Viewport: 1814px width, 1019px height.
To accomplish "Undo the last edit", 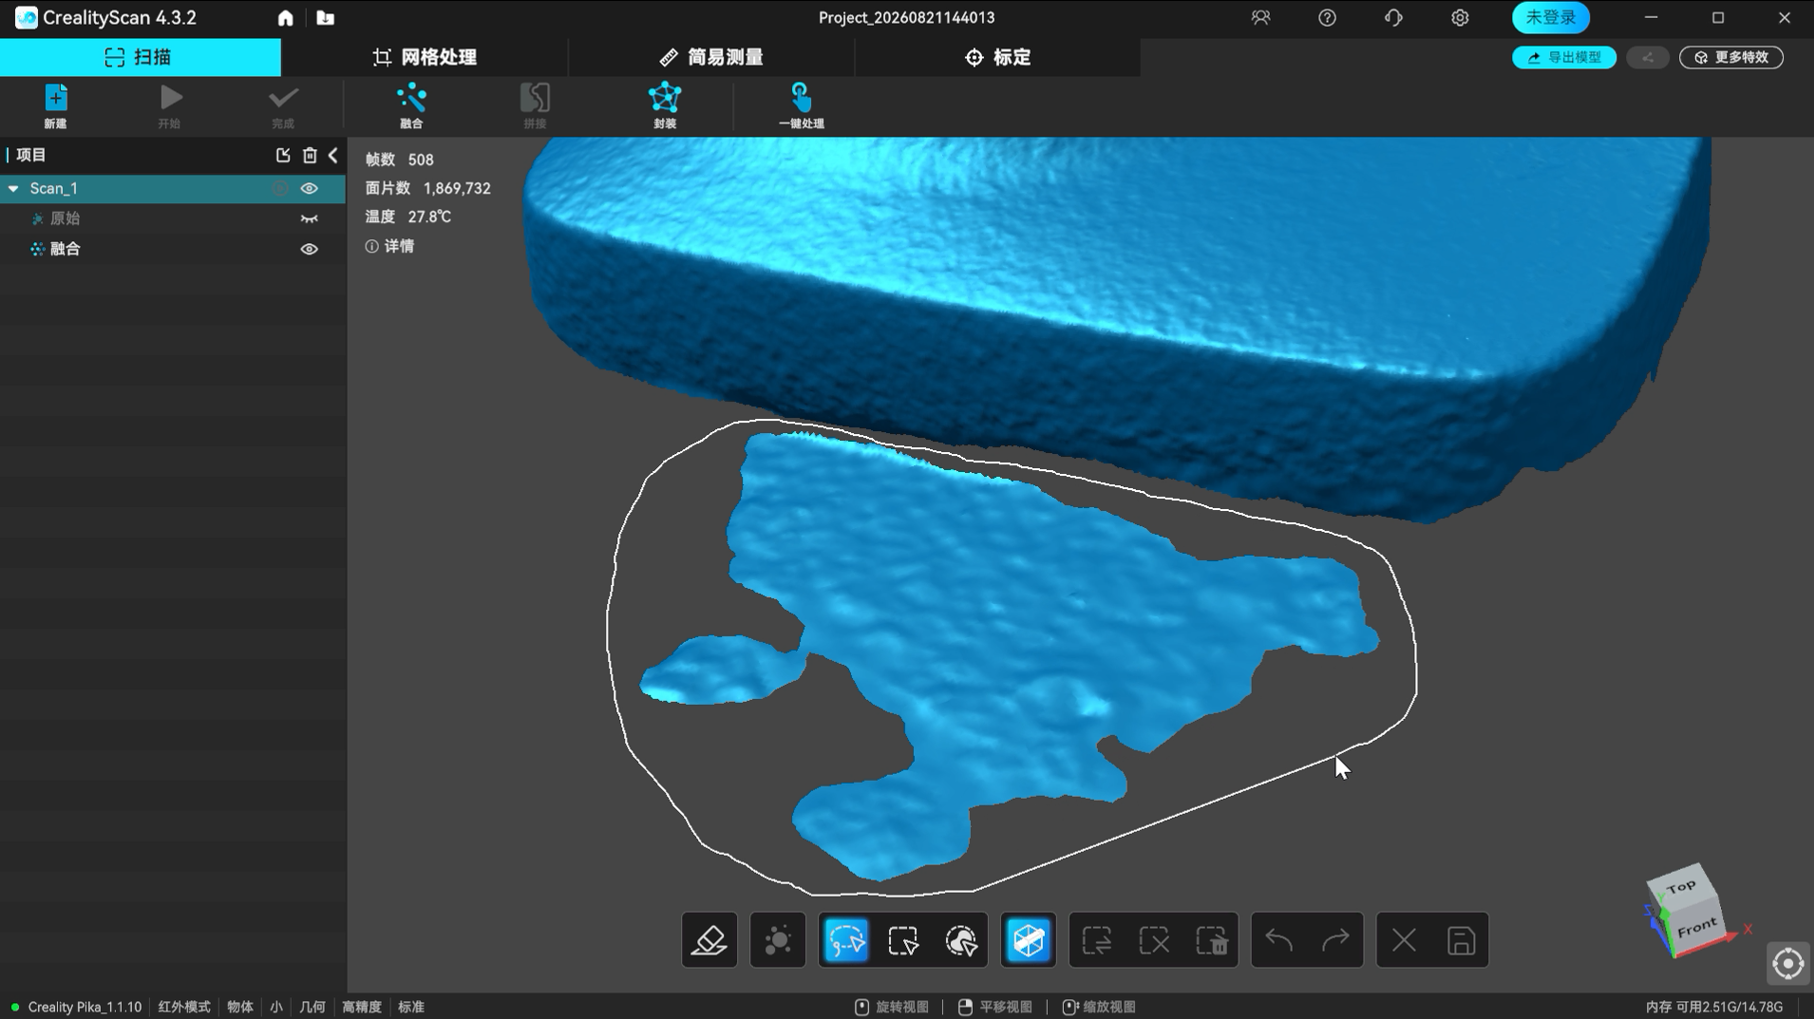I will pos(1279,940).
